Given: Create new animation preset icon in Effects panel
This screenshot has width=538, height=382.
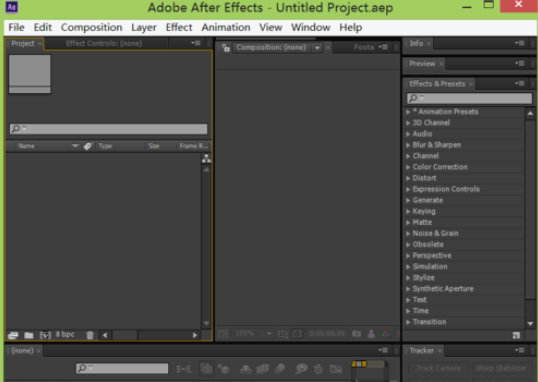Looking at the screenshot, I should [x=516, y=335].
